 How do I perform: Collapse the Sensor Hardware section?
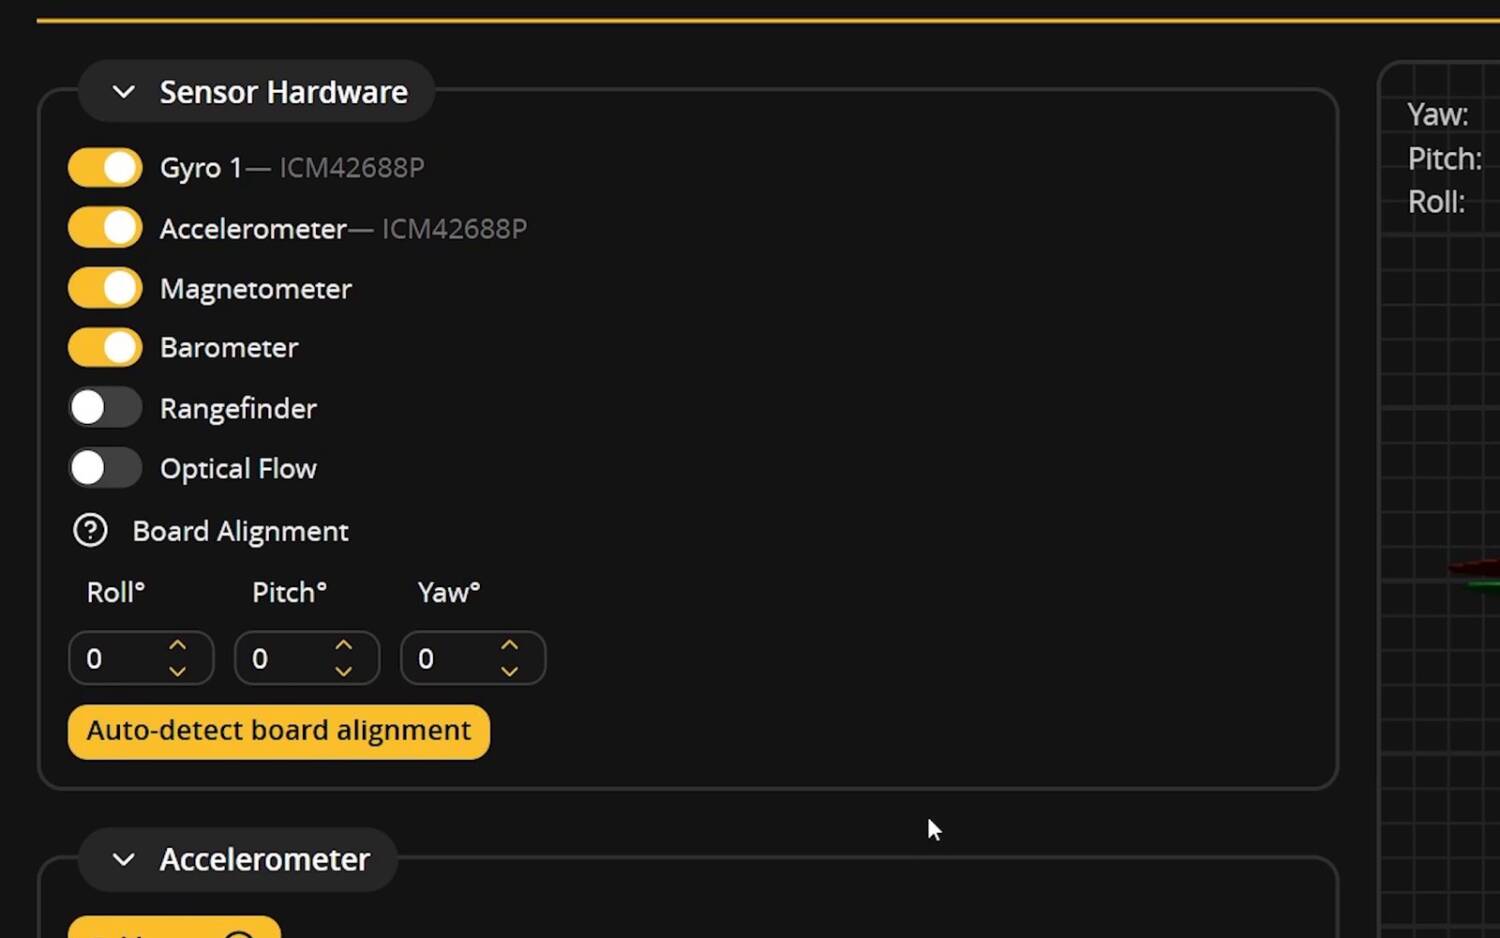click(124, 92)
